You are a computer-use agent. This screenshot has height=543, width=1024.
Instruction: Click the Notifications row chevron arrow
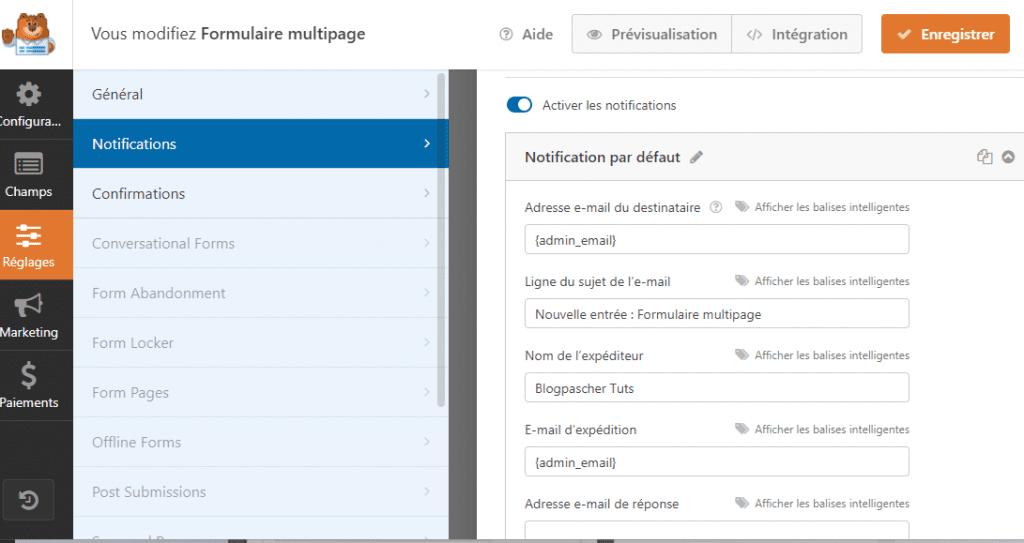(426, 143)
